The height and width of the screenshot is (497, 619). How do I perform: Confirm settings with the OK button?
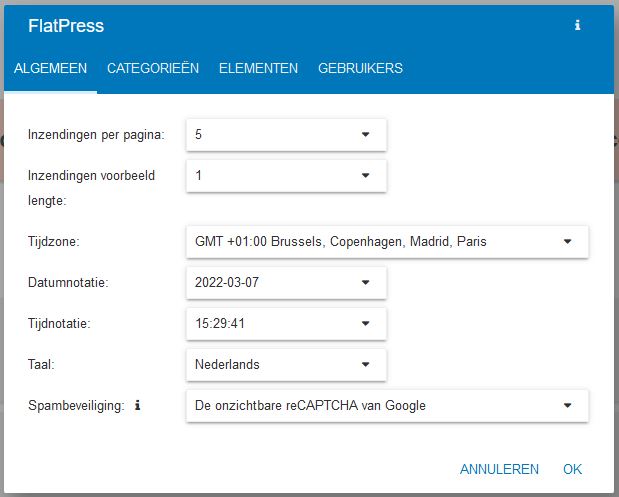(572, 469)
